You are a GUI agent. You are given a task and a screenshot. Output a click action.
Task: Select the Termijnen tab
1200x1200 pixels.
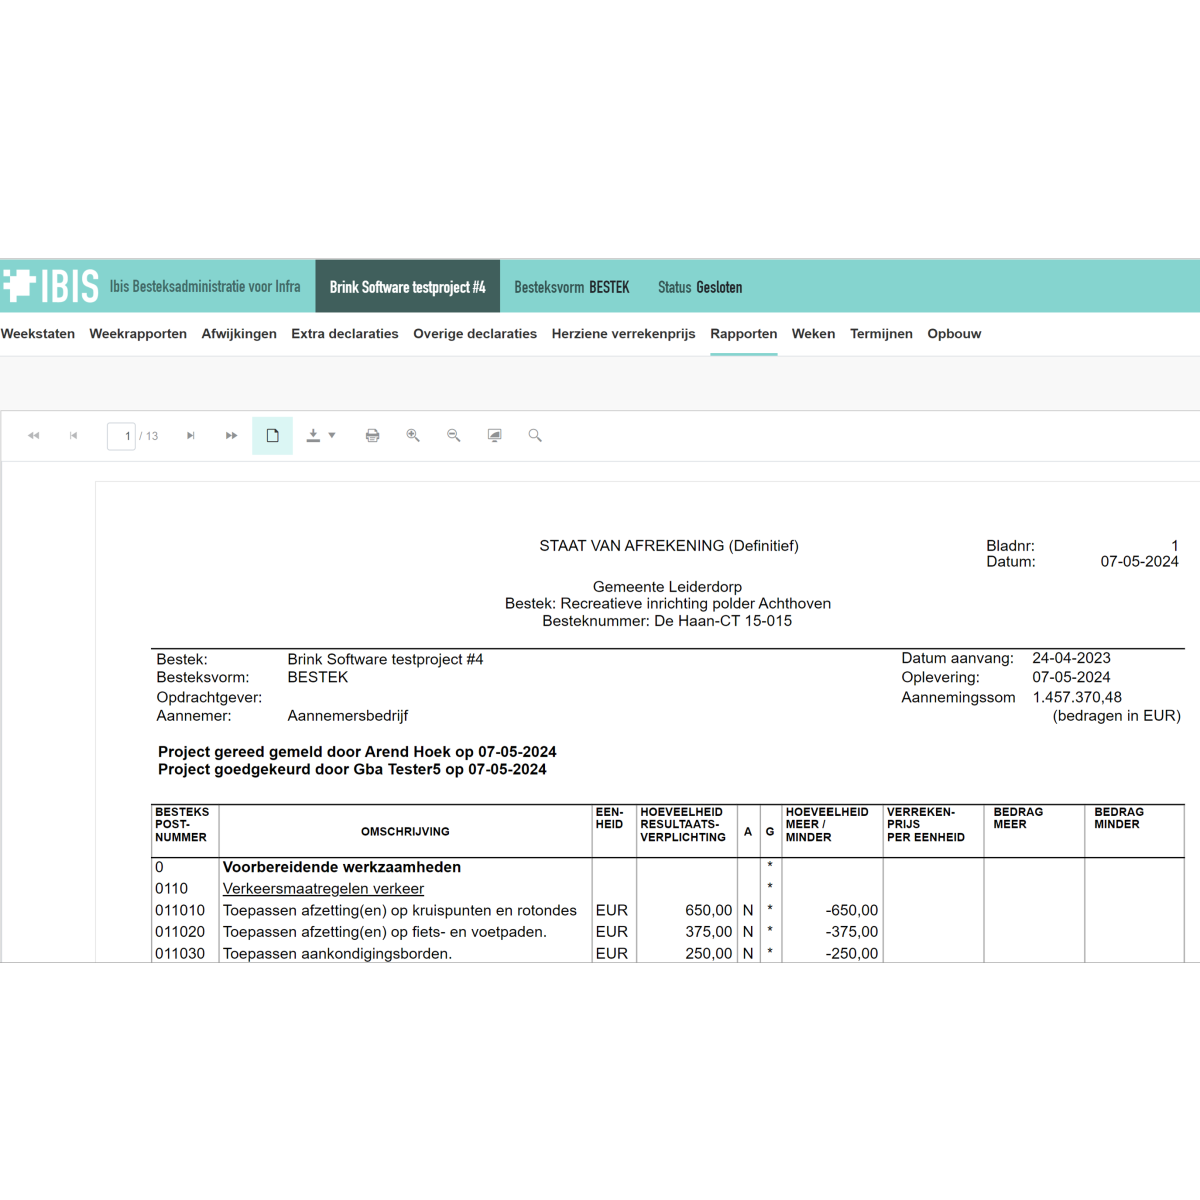pyautogui.click(x=881, y=334)
